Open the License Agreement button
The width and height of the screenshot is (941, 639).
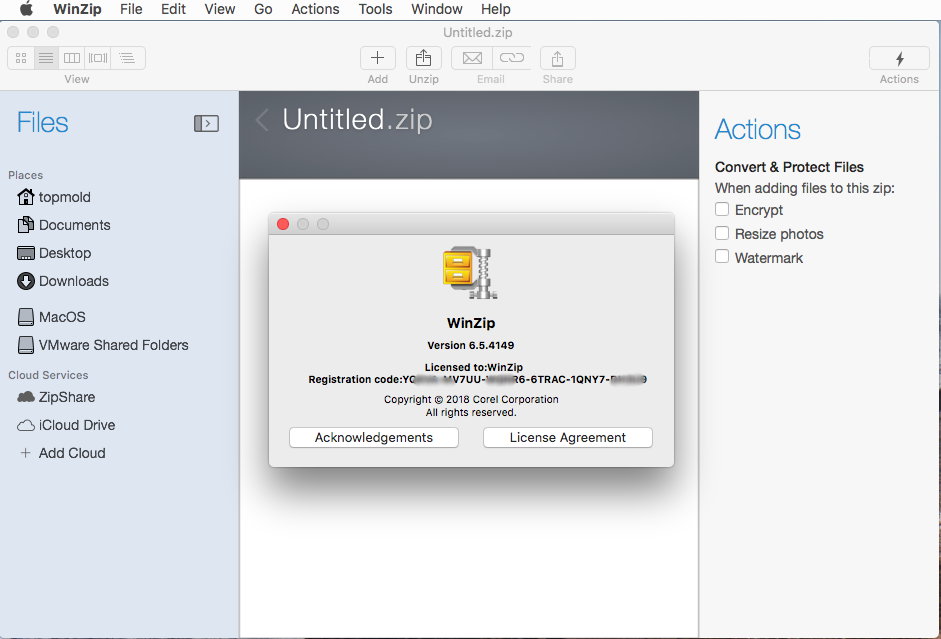tap(568, 437)
